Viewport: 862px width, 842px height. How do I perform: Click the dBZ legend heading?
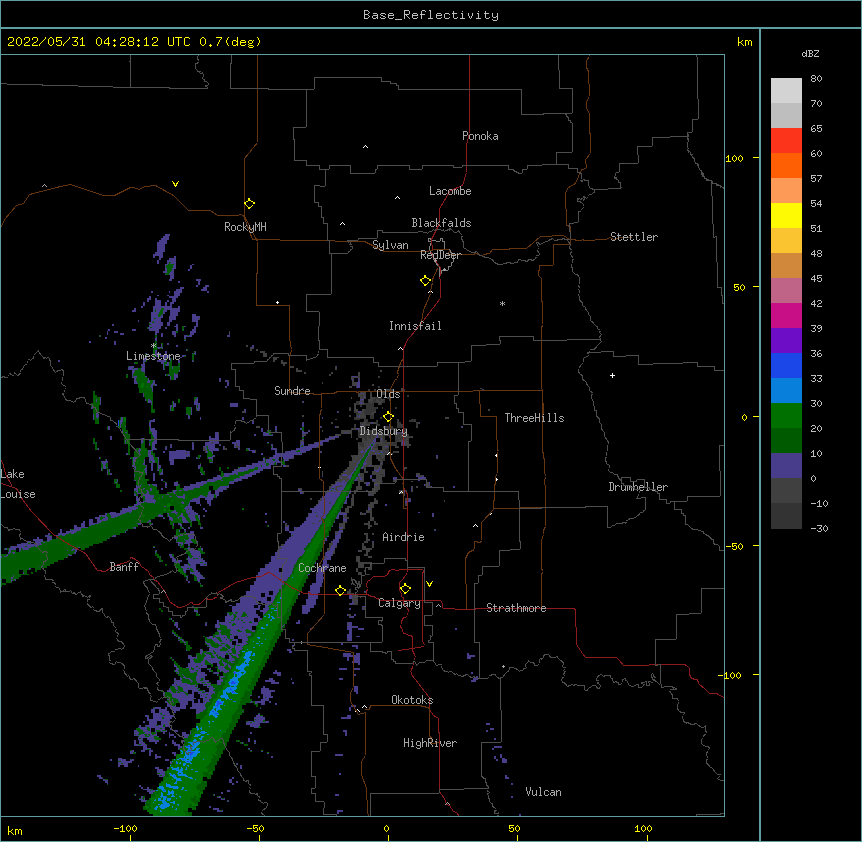(x=810, y=54)
